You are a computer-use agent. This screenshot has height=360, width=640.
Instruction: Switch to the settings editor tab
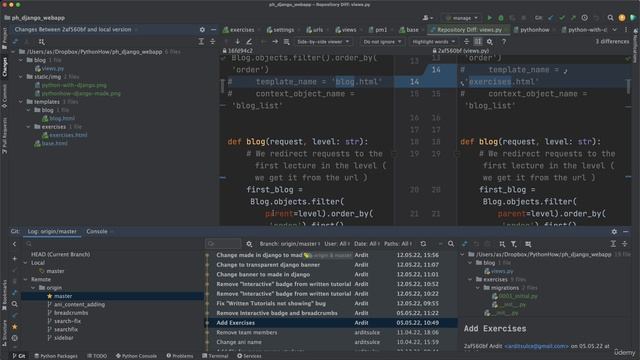point(281,30)
